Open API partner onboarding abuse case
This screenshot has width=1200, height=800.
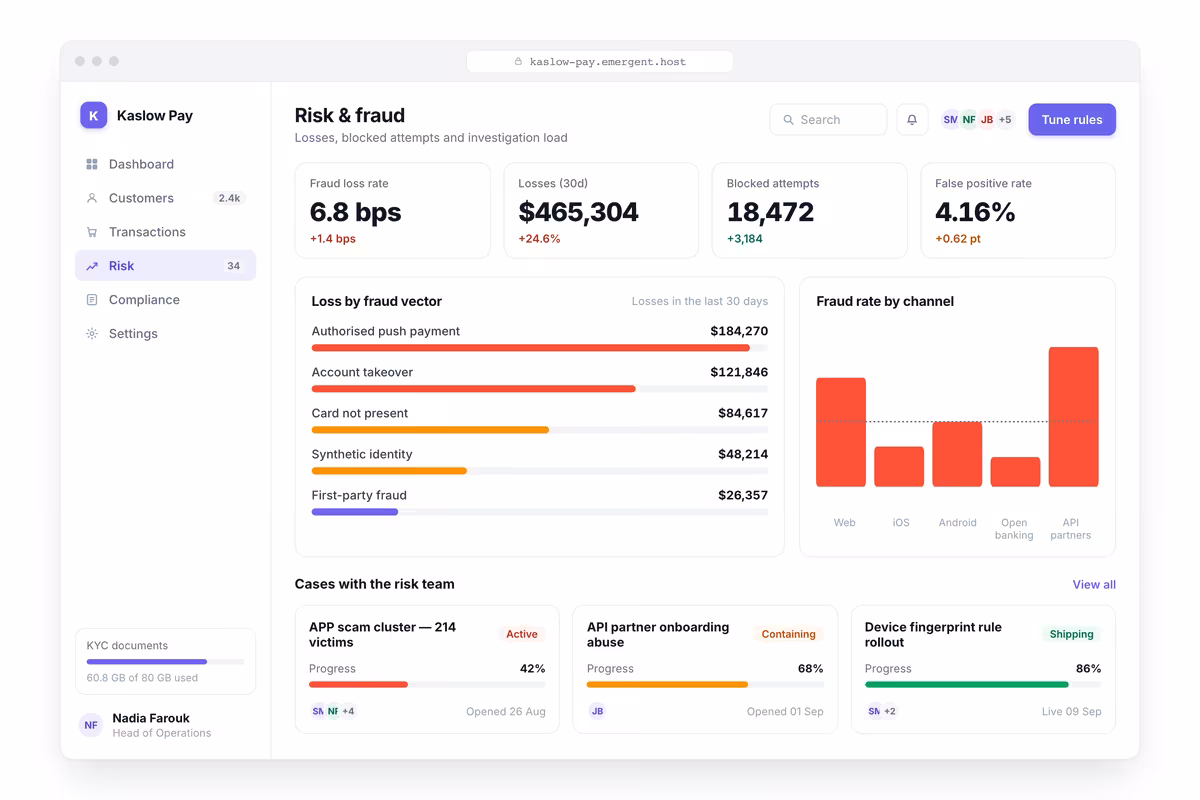(705, 669)
